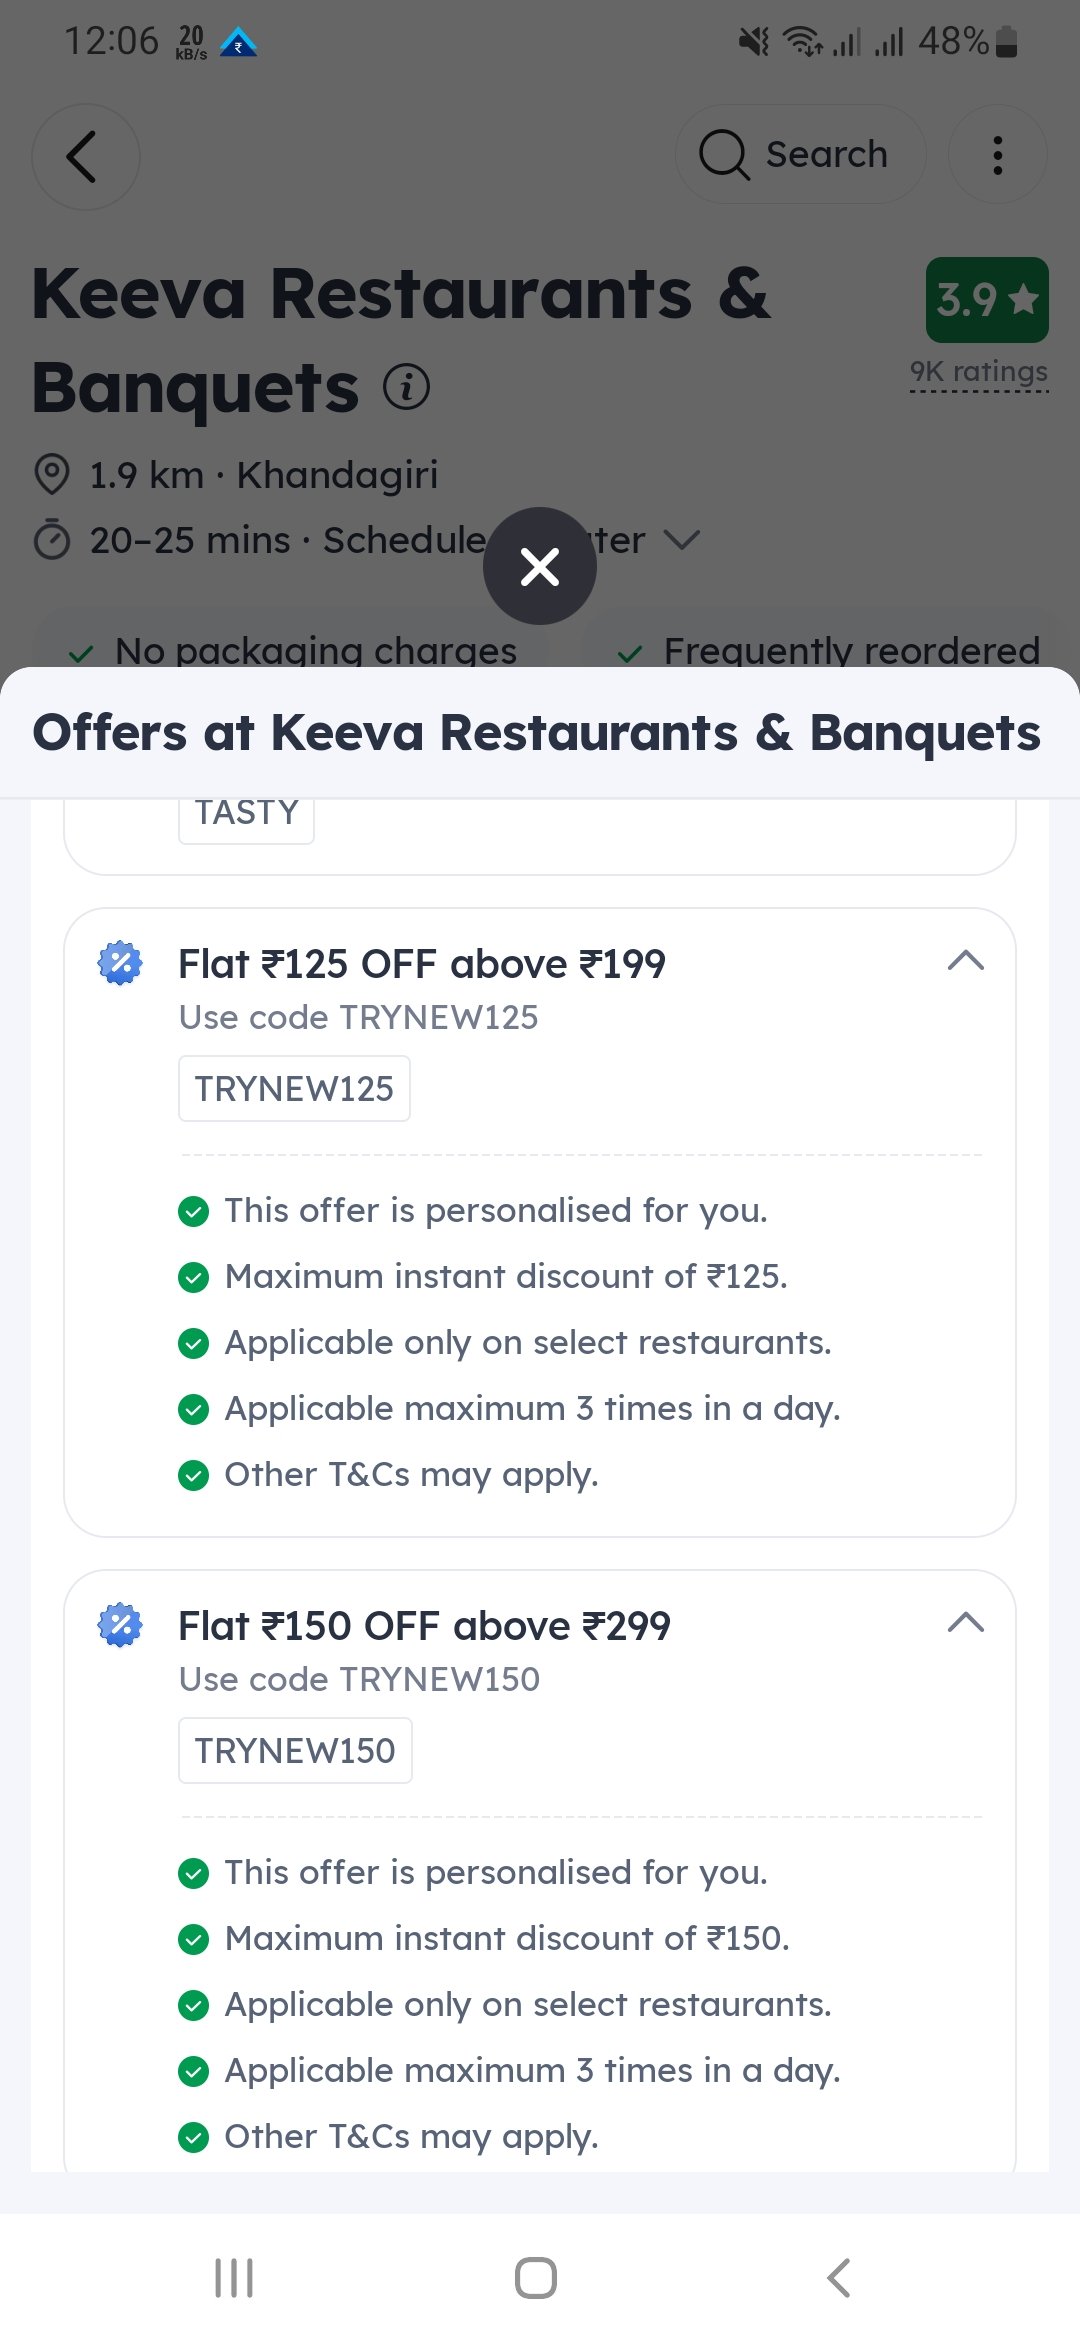The image size is (1080, 2340).
Task: Tap discount badge icon for ₹150 offer
Action: tap(120, 1625)
